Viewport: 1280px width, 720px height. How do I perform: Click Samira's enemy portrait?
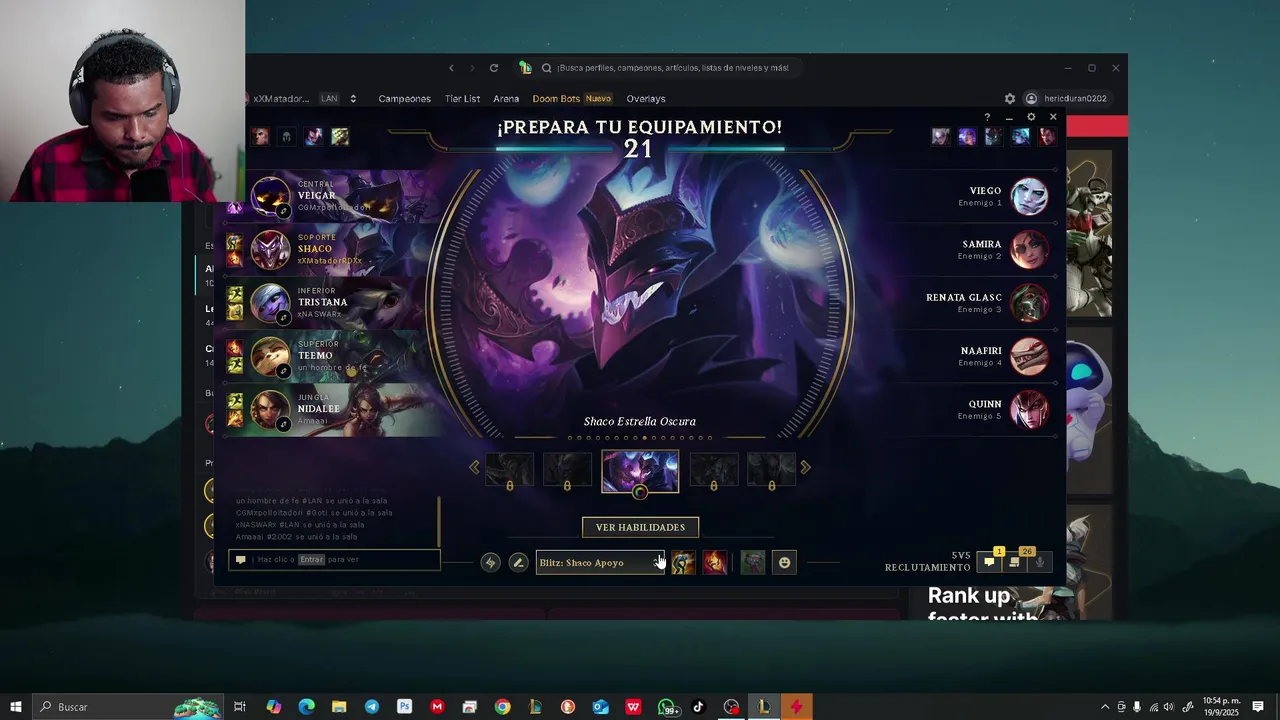tap(1029, 249)
